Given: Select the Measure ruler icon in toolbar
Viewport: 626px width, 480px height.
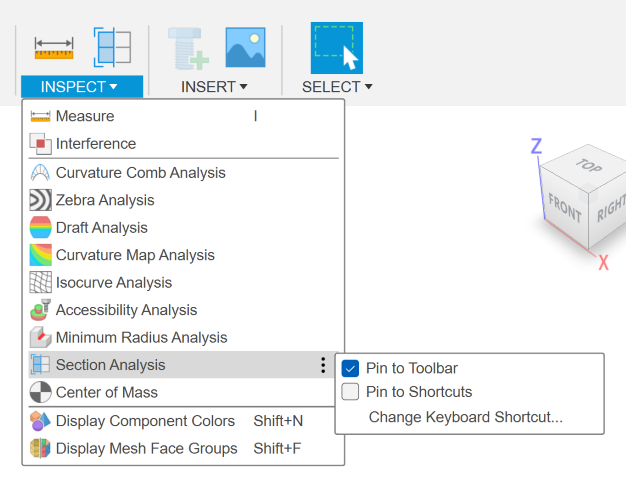Looking at the screenshot, I should [54, 48].
